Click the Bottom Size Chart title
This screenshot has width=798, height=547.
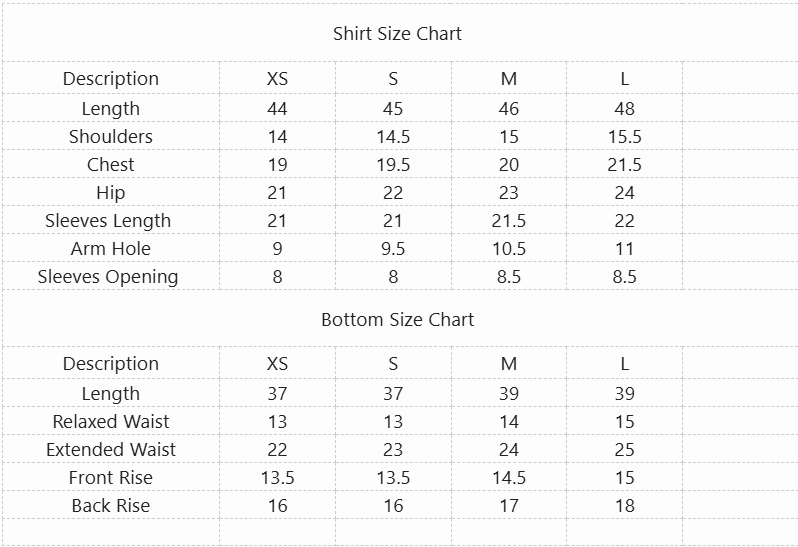coord(397,320)
